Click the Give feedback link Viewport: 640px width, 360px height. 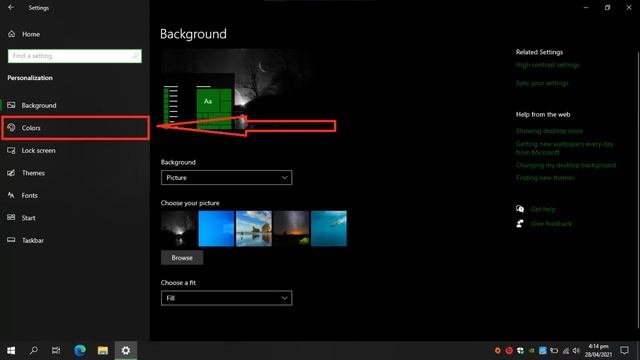point(551,224)
